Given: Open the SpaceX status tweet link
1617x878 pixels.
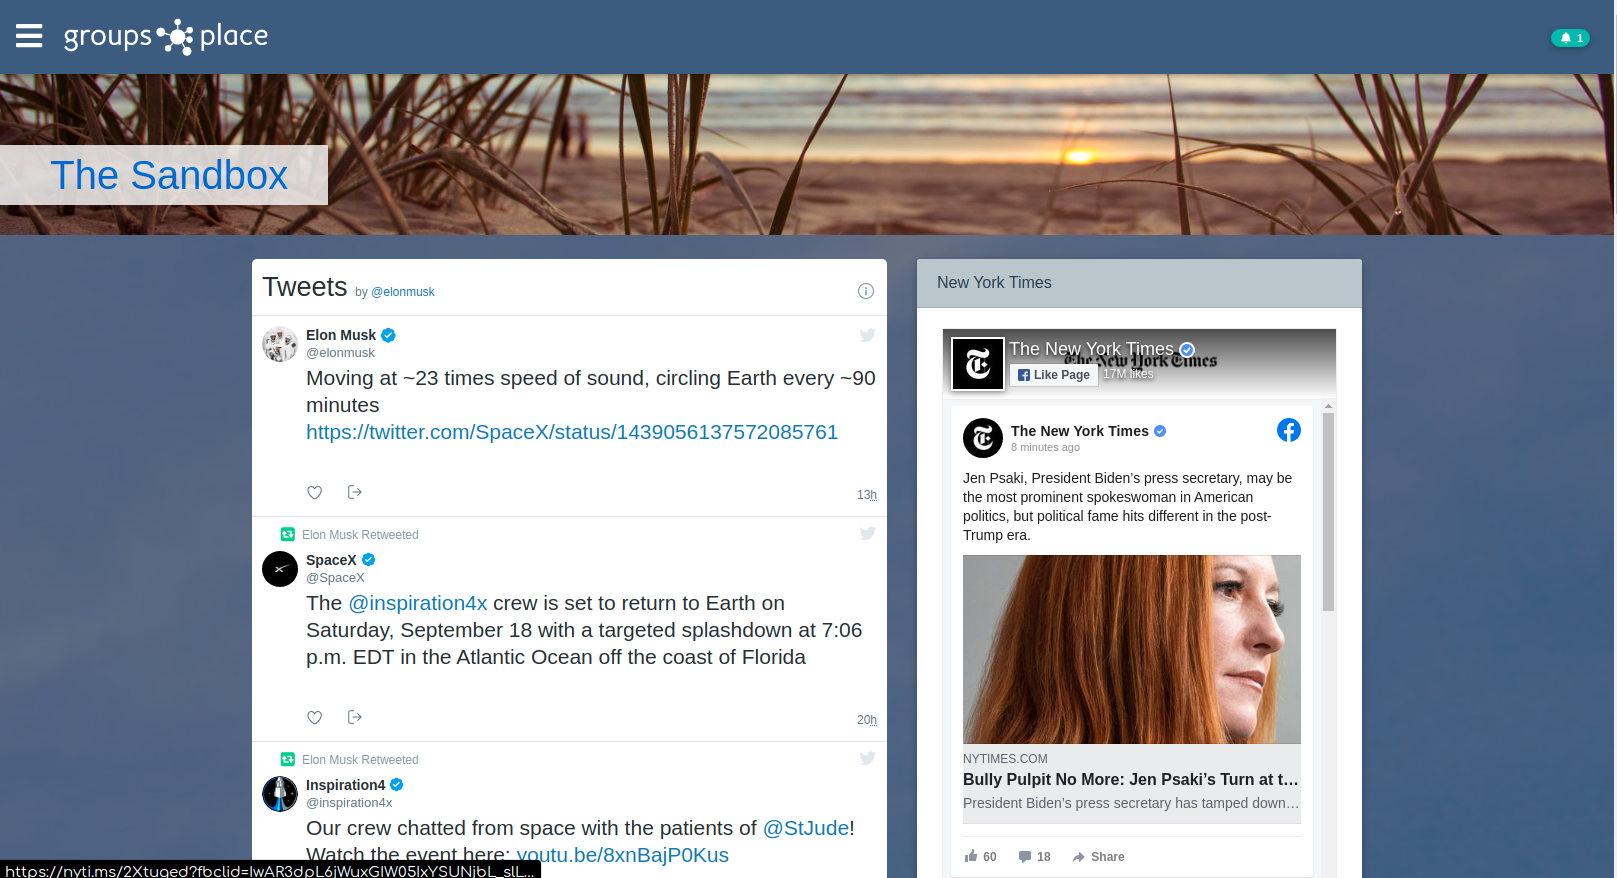Looking at the screenshot, I should (571, 432).
